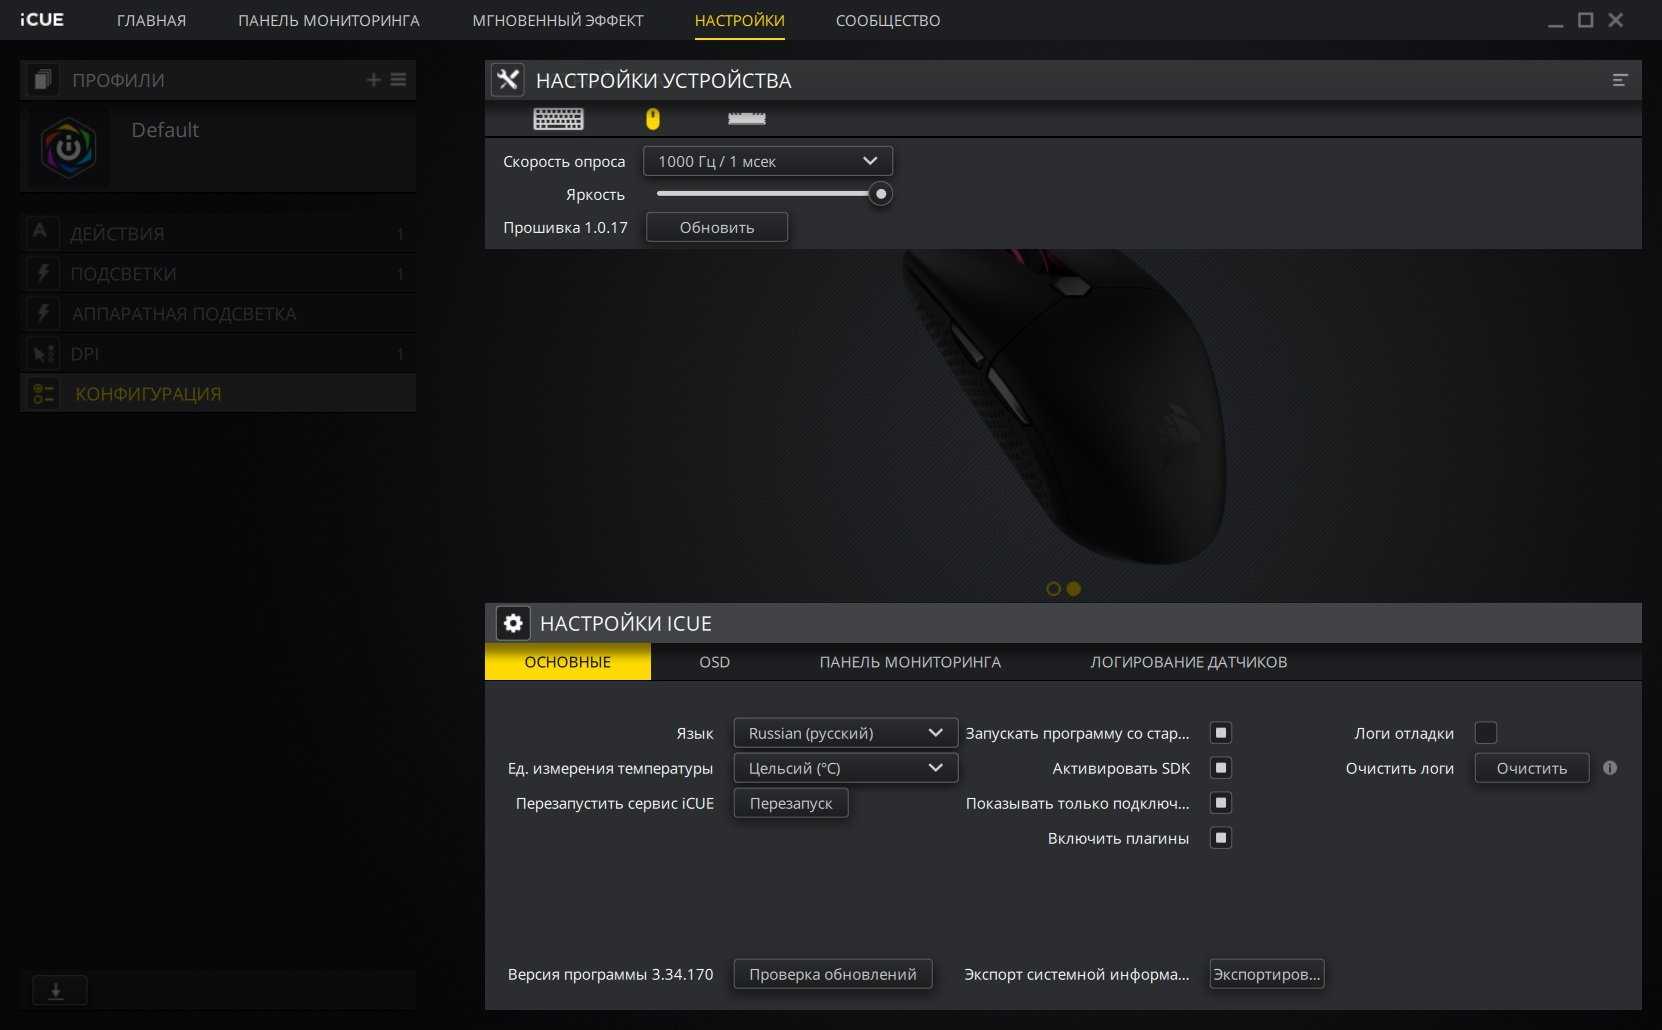This screenshot has width=1662, height=1030.
Task: Add a new profile with plus icon
Action: pyautogui.click(x=373, y=80)
